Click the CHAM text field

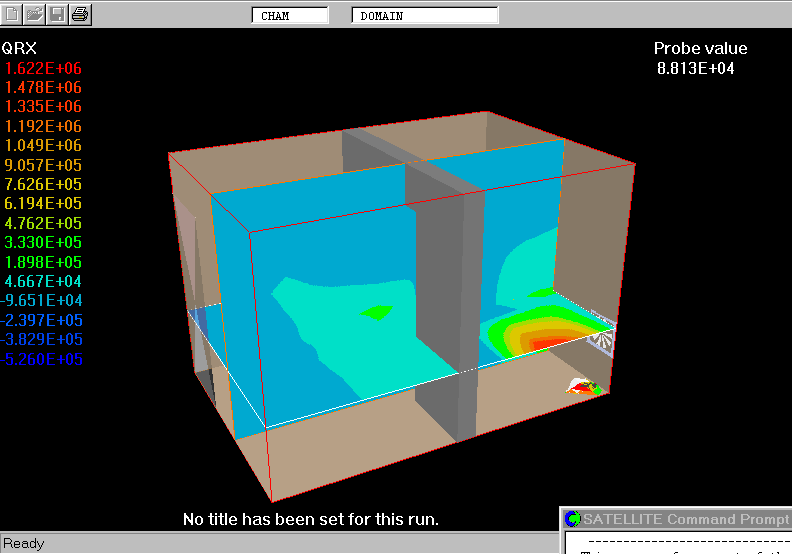click(x=289, y=16)
